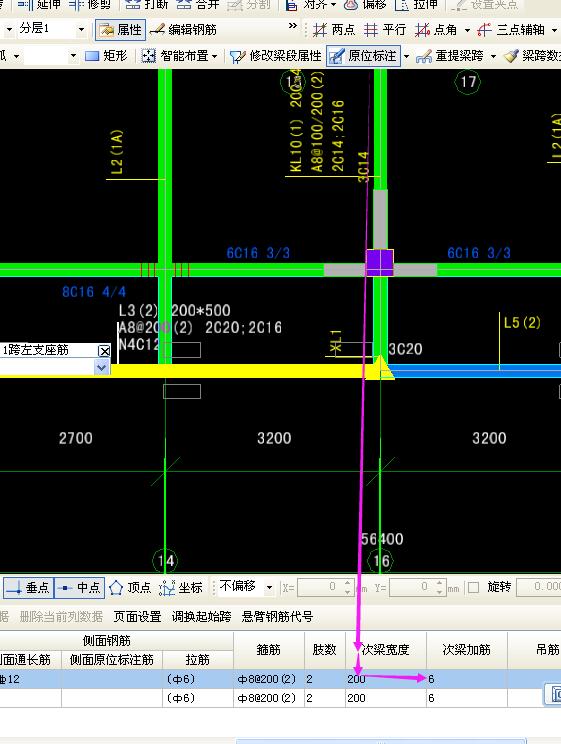
Task: Open the 对齐 dropdown arrow
Action: coord(333,5)
